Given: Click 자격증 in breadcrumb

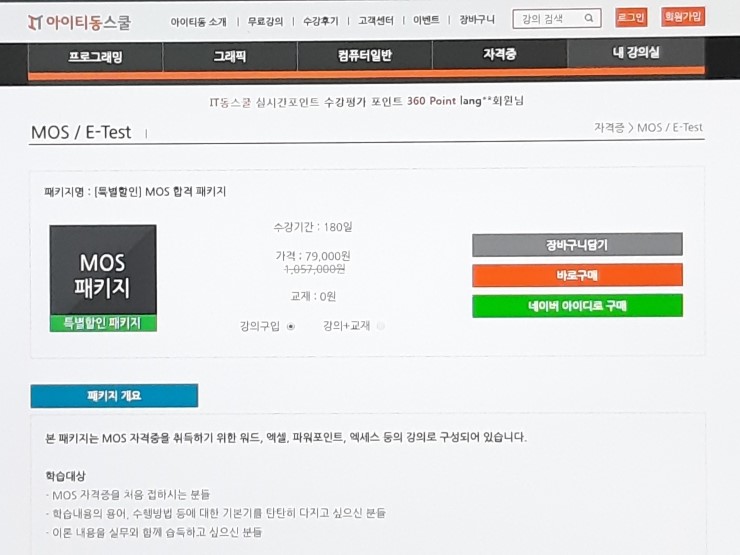Looking at the screenshot, I should [609, 127].
